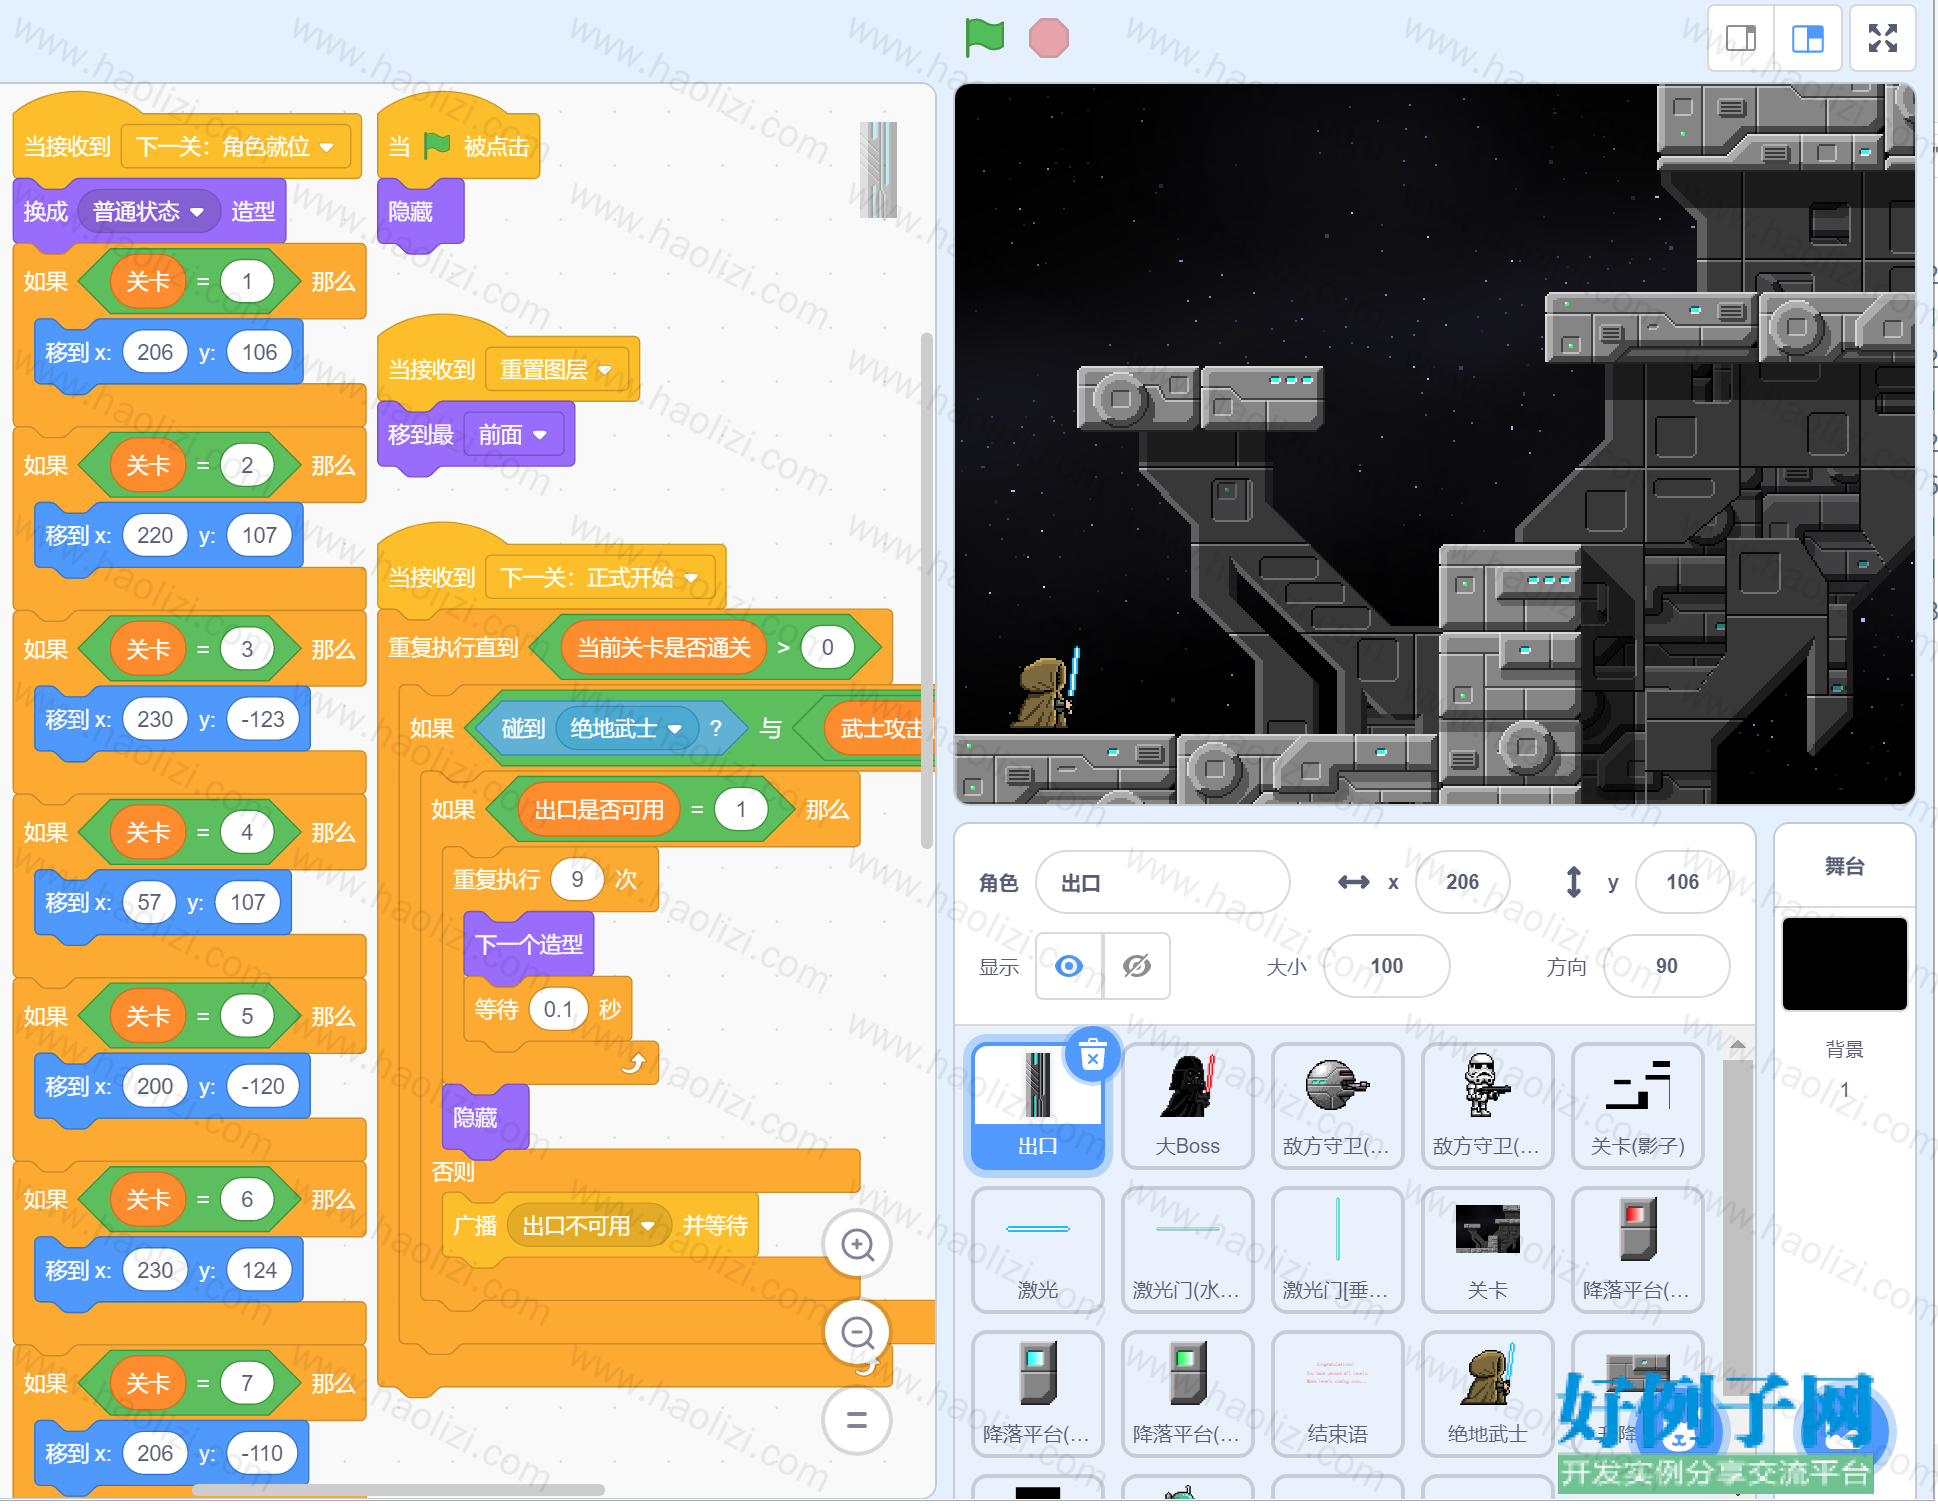
Task: Edit the sprite name field 出口
Action: [1163, 883]
